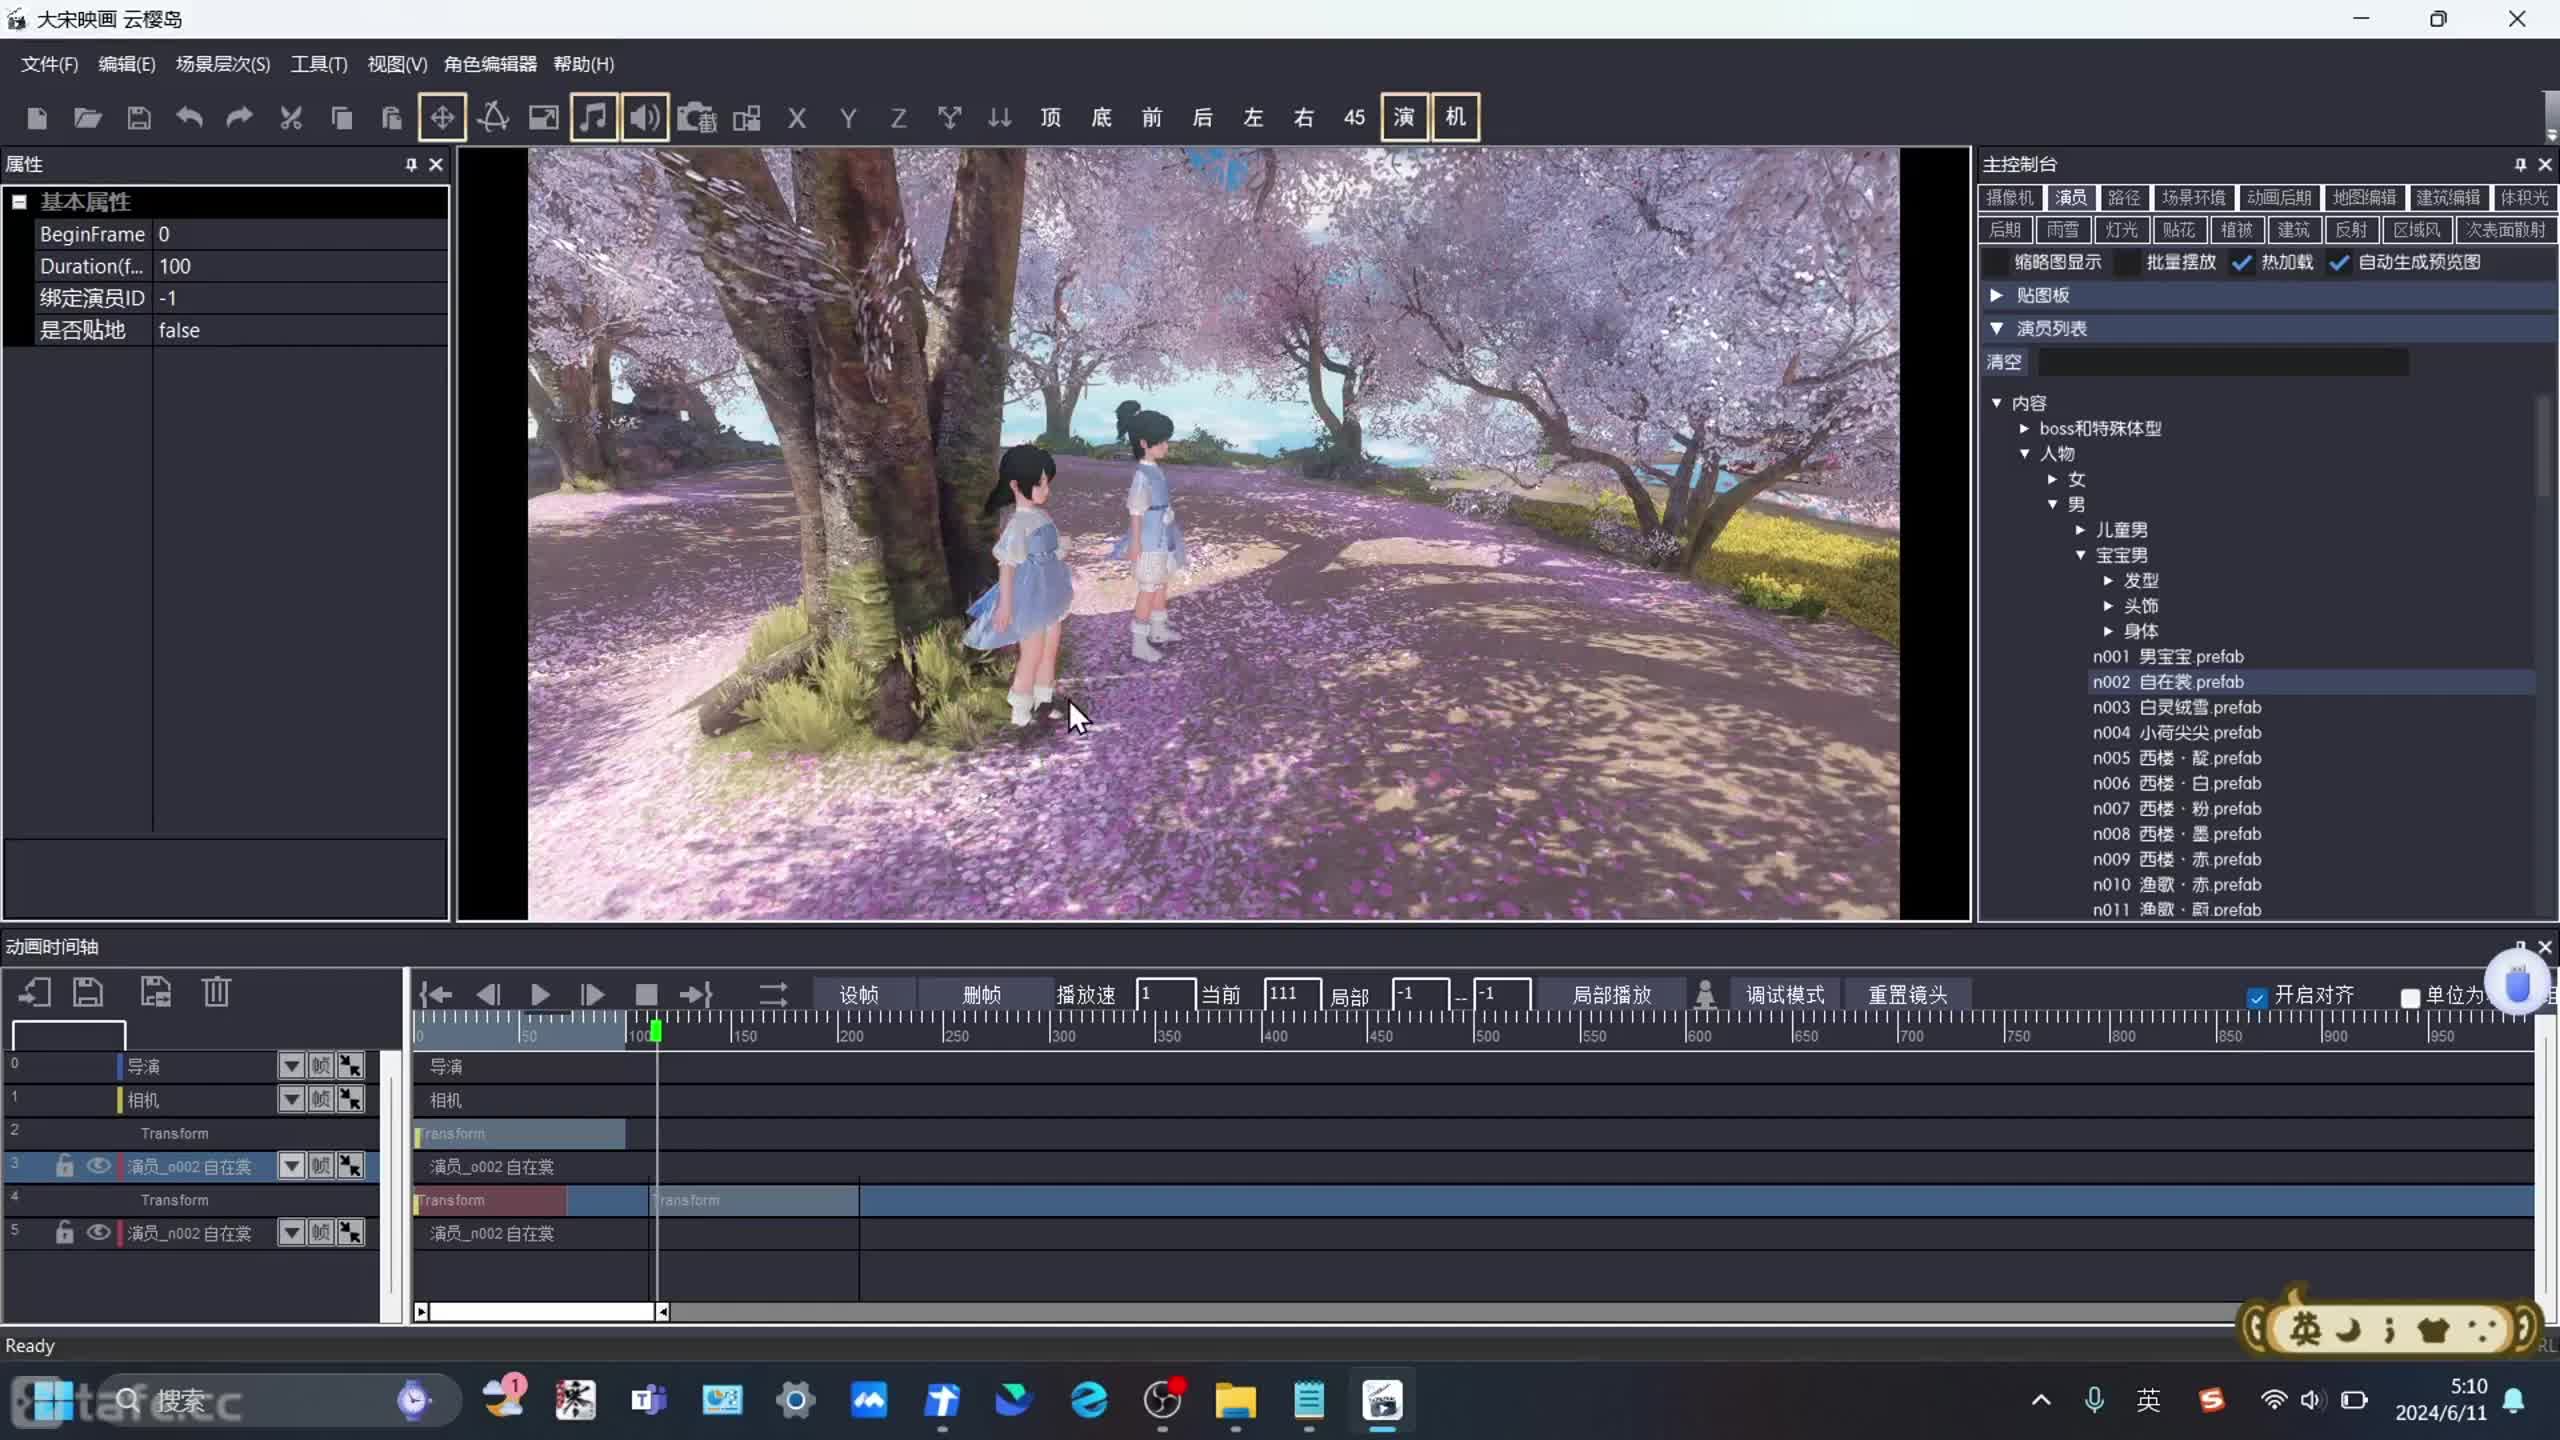
Task: Switch to the 场景环境 tab
Action: (x=2194, y=198)
